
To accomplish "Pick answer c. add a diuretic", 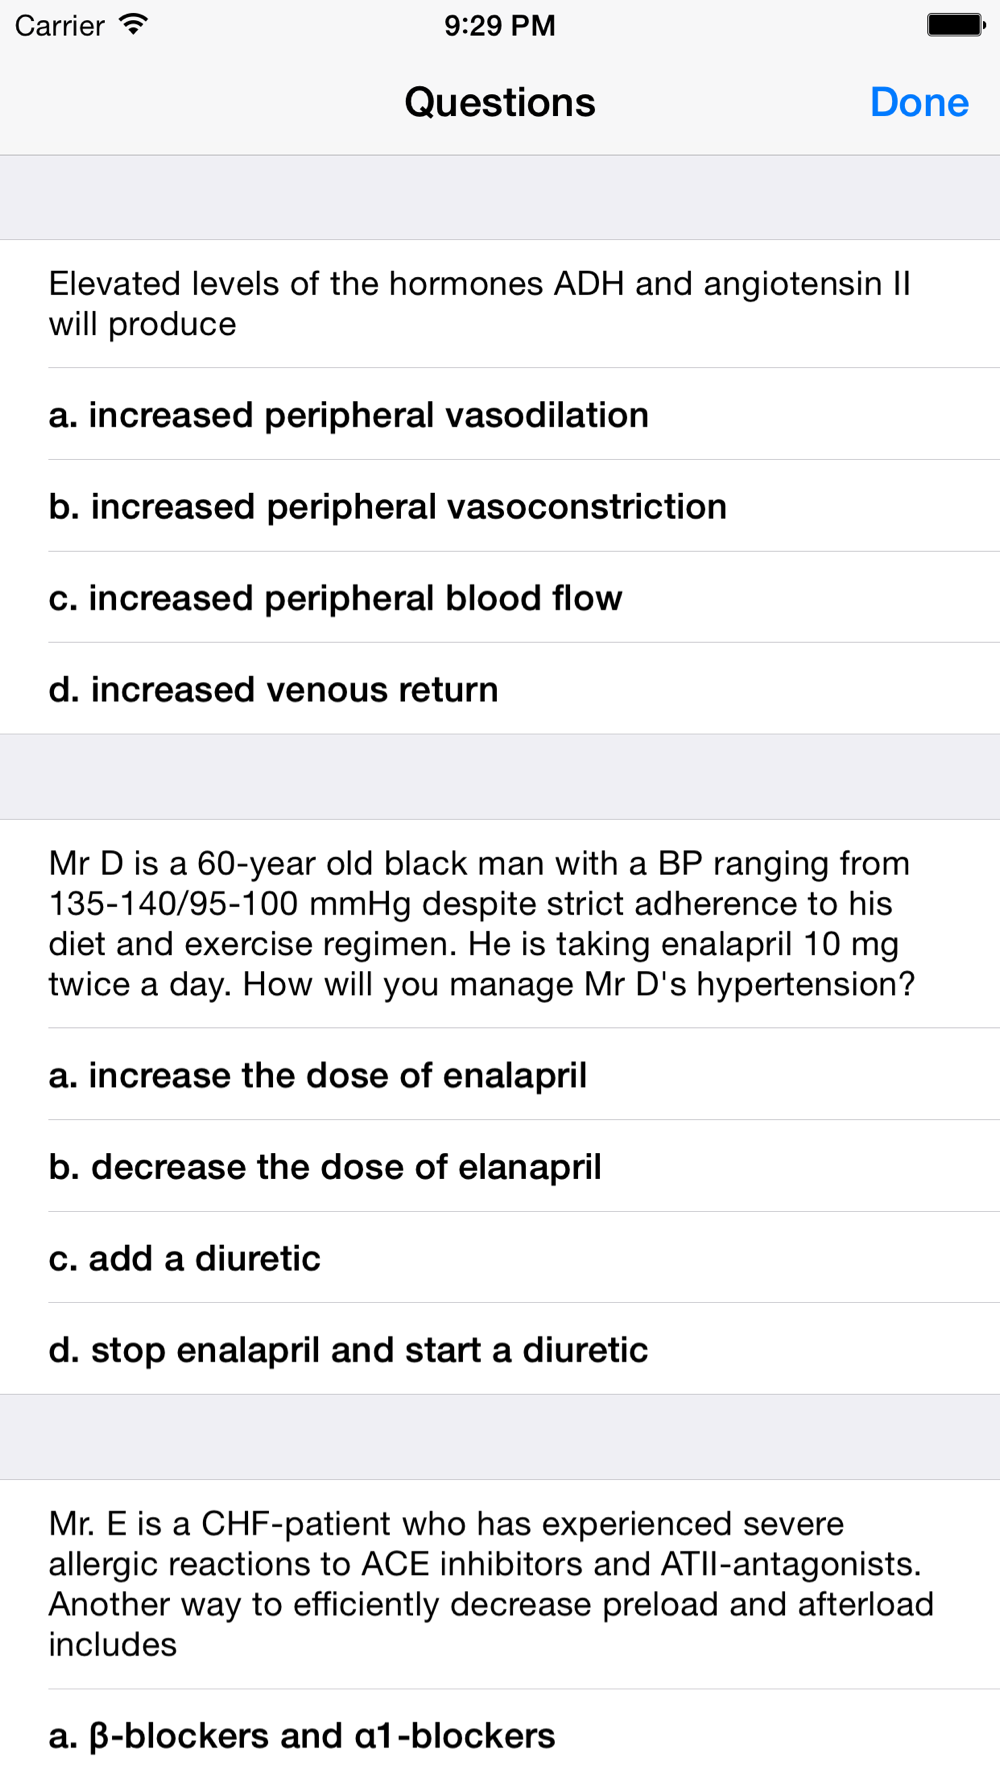I will coord(500,1257).
